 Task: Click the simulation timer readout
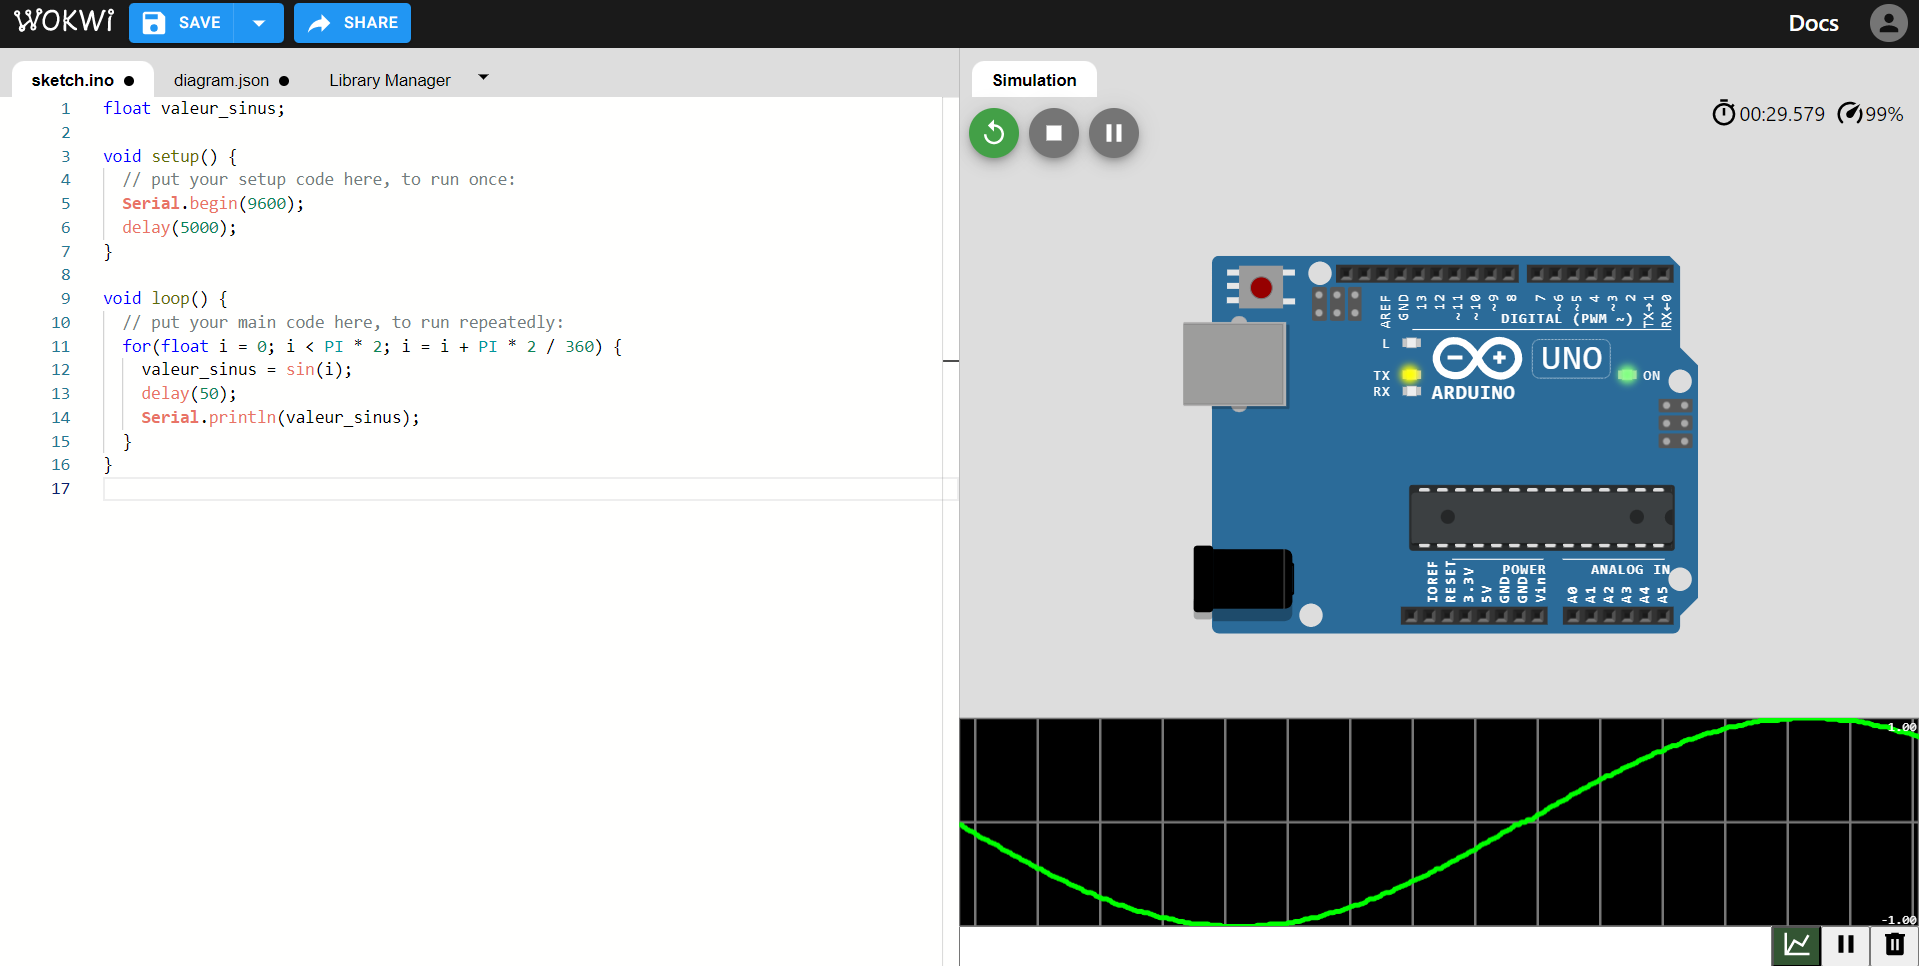pyautogui.click(x=1768, y=114)
